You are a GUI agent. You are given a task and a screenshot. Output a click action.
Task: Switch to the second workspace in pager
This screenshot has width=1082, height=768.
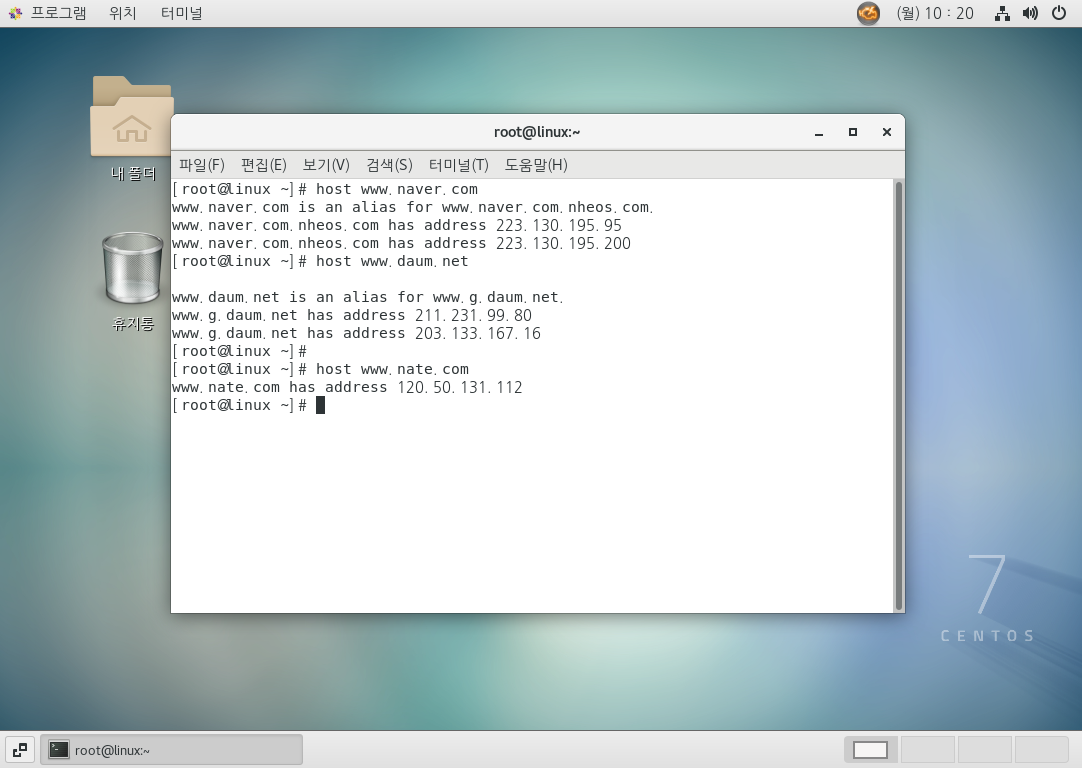click(x=927, y=750)
